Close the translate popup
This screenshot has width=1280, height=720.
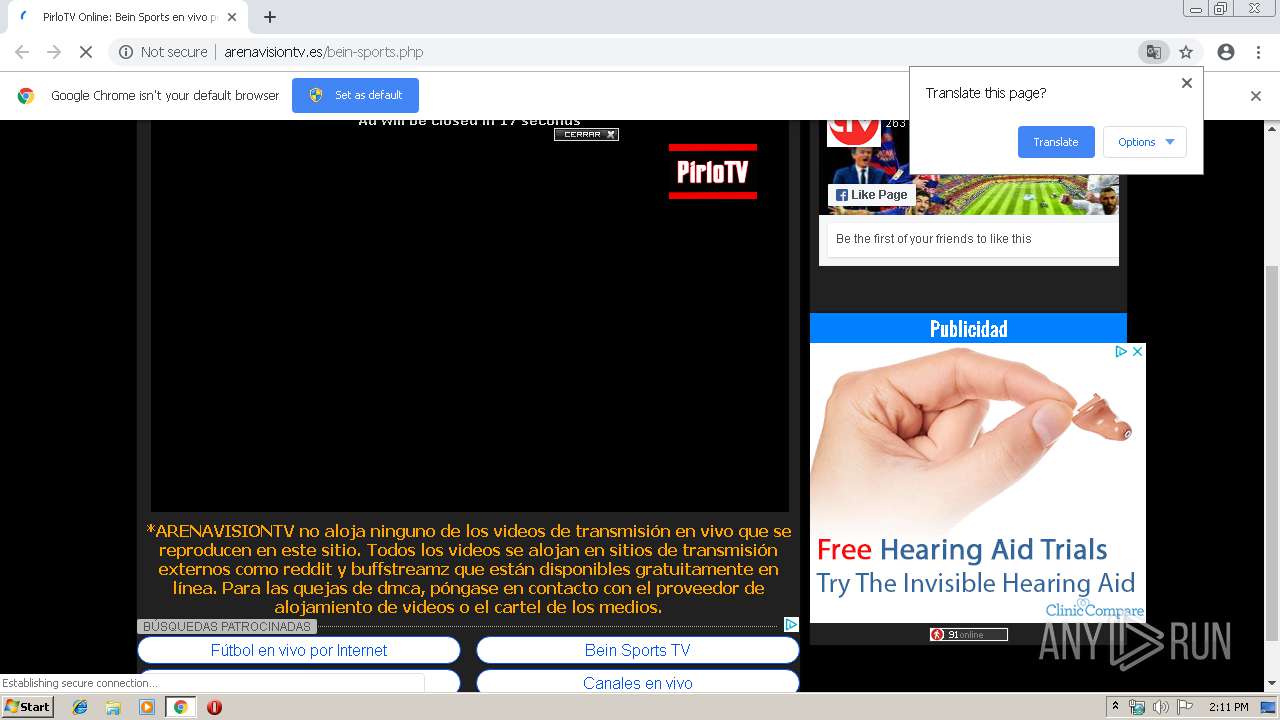pos(1187,83)
